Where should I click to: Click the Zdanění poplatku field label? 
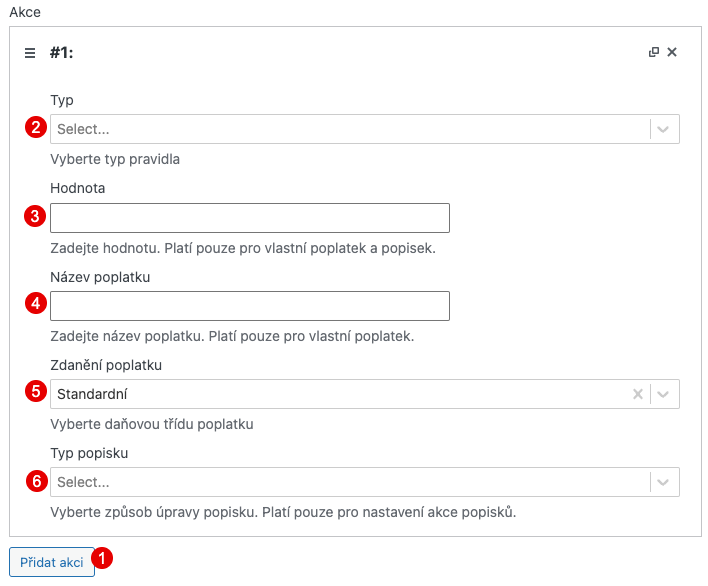click(106, 365)
